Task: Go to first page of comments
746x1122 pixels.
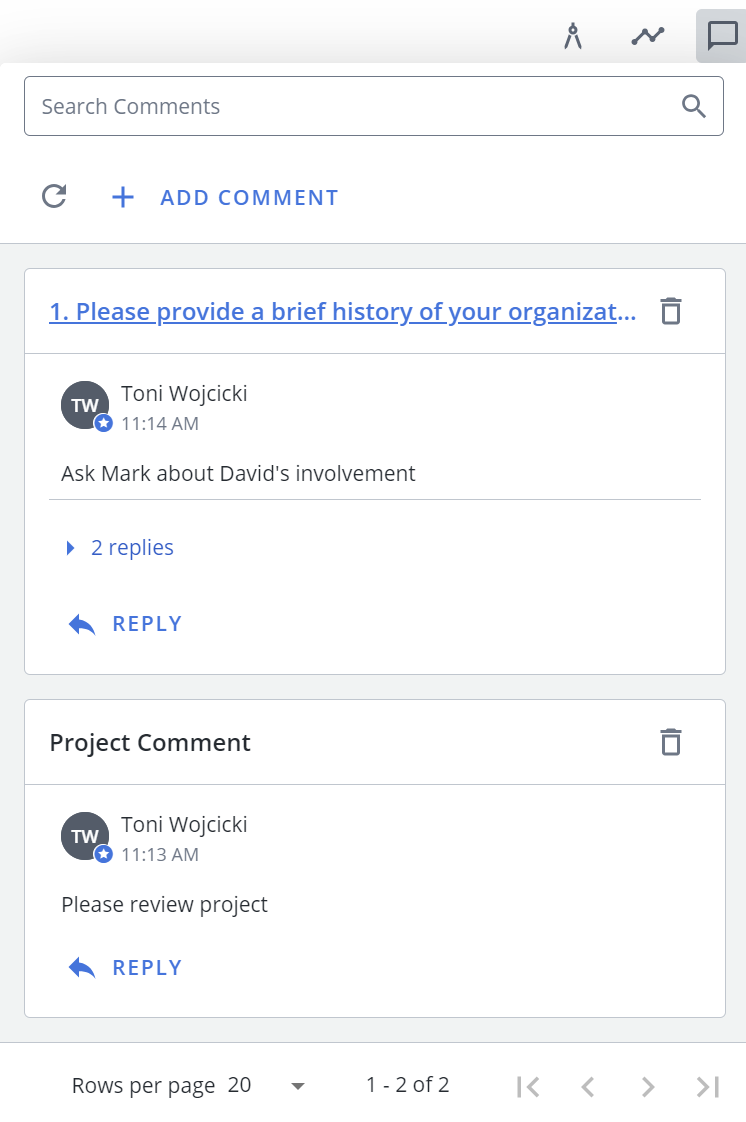Action: [x=528, y=1086]
